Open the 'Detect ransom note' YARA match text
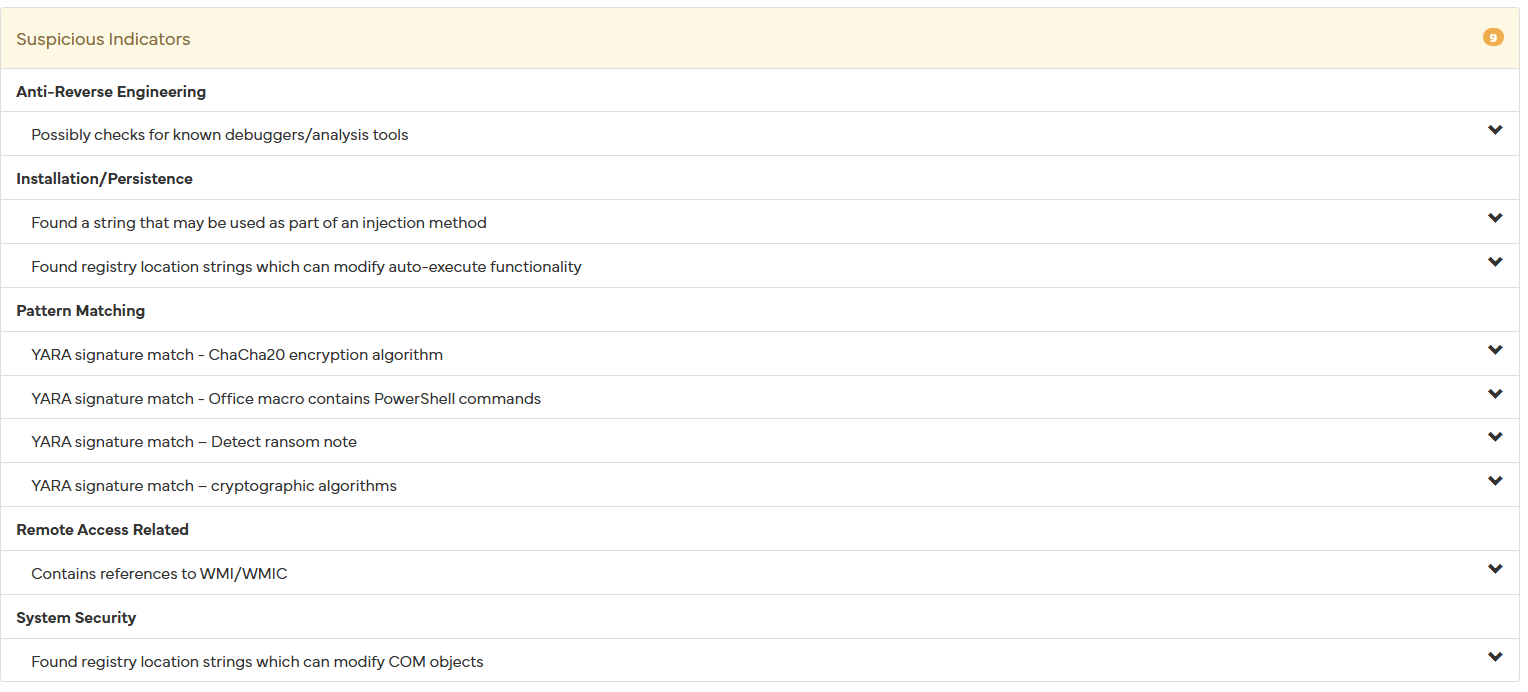 [193, 442]
